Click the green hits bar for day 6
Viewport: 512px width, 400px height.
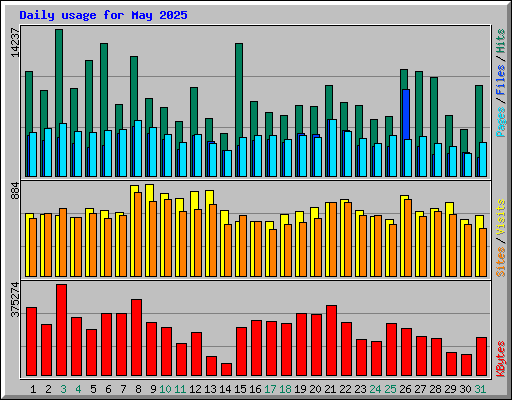[104, 87]
